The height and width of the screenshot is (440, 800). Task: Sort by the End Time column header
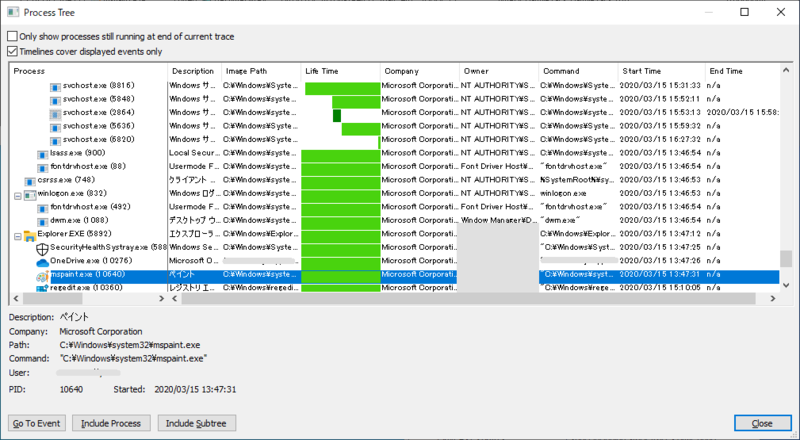[x=742, y=71]
